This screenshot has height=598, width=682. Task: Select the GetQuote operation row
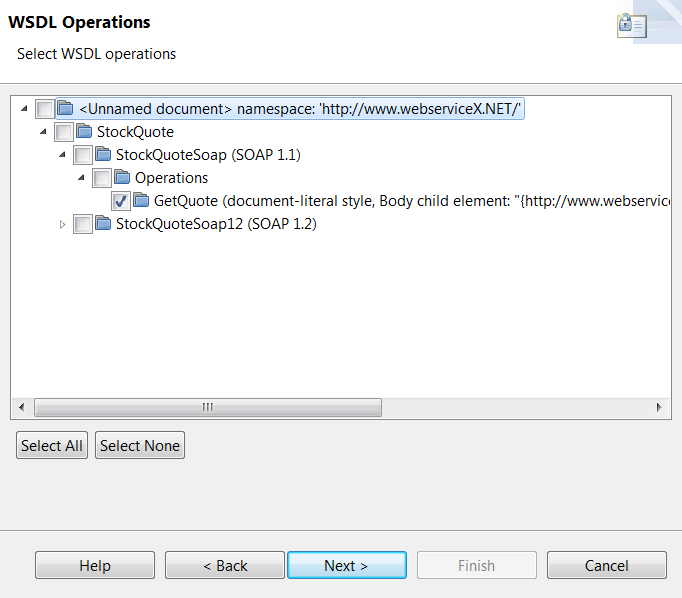click(411, 201)
